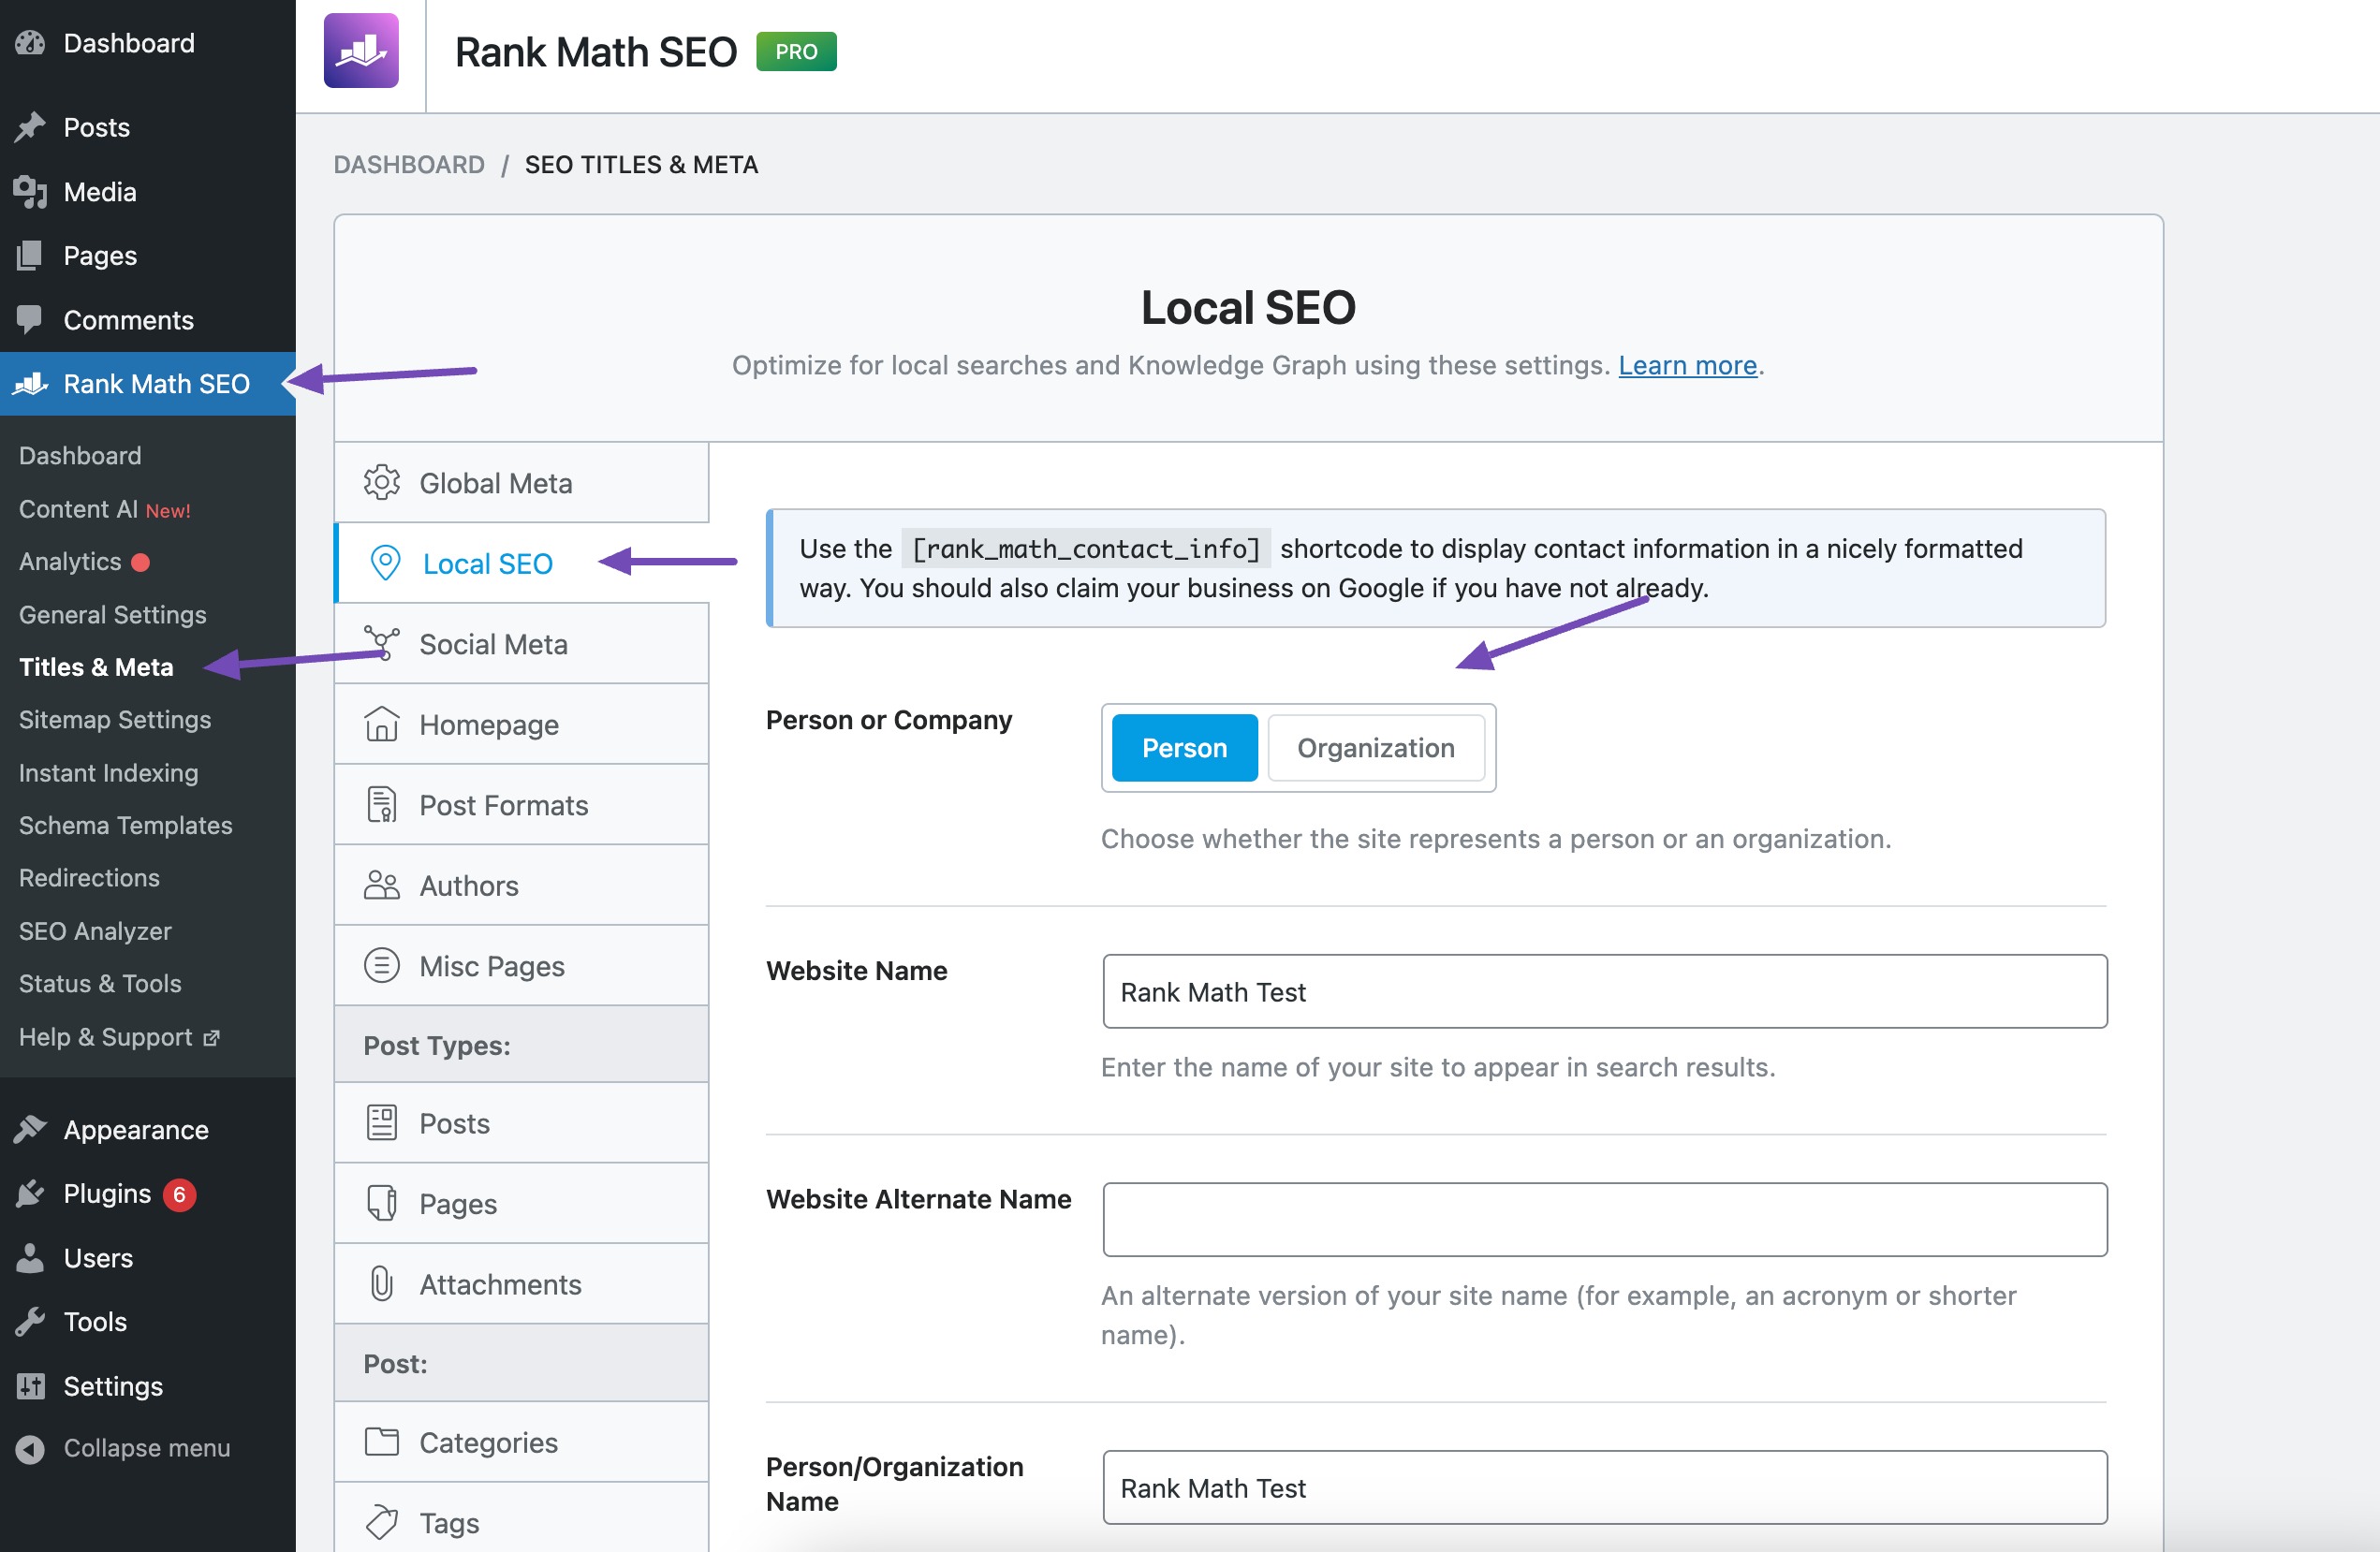Switch to the Authors tab
The height and width of the screenshot is (1552, 2380).
[x=469, y=885]
